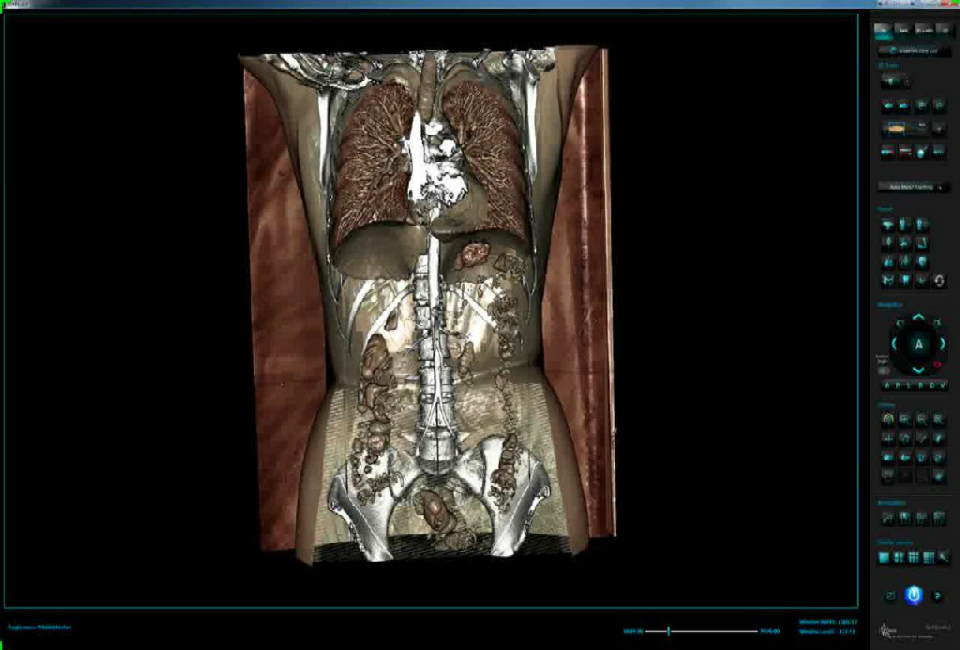Select the third tab in the top-right panel

[924, 29]
